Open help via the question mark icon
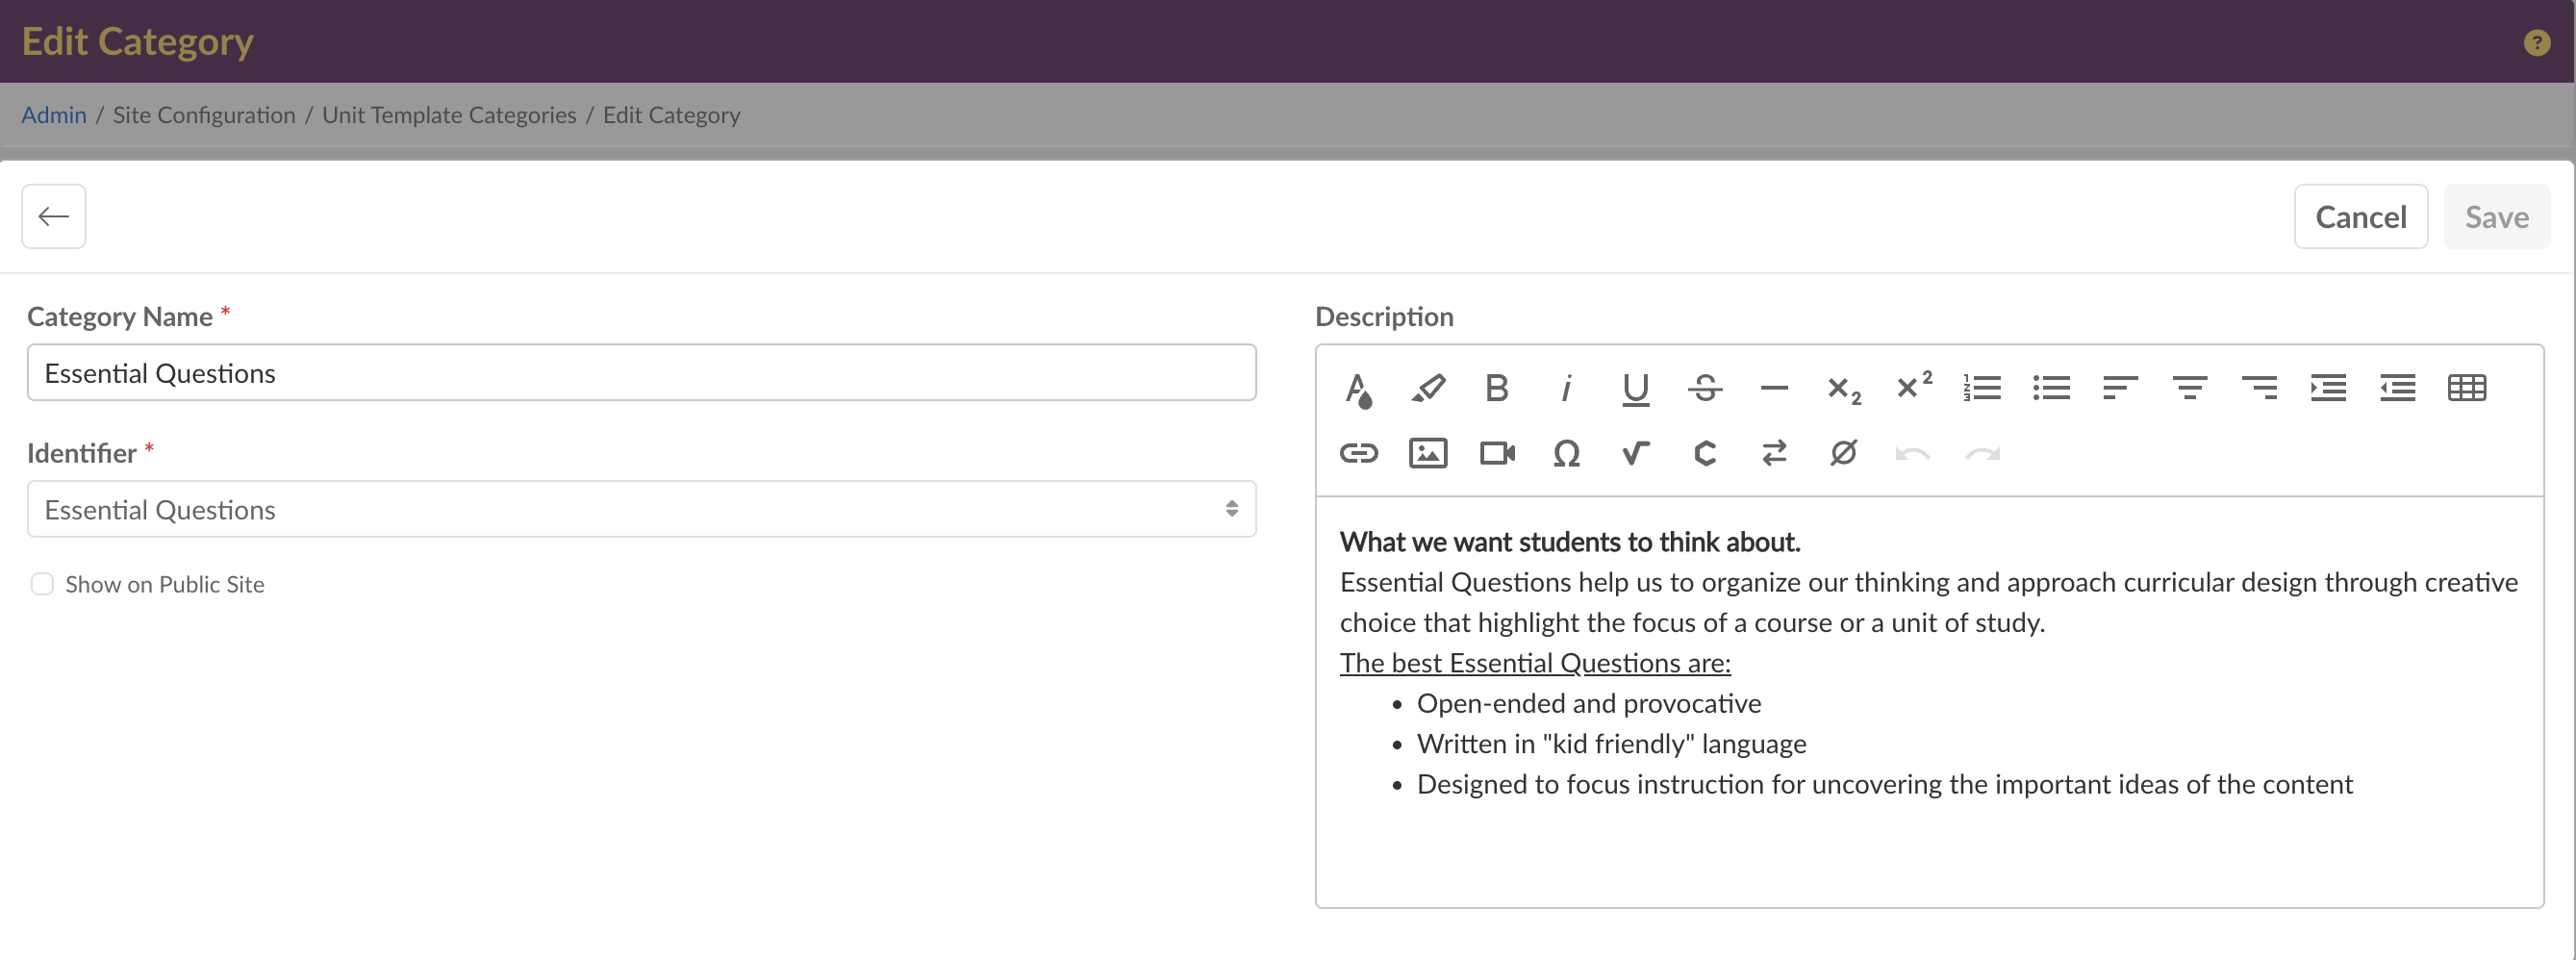This screenshot has height=960, width=2576. (2536, 42)
